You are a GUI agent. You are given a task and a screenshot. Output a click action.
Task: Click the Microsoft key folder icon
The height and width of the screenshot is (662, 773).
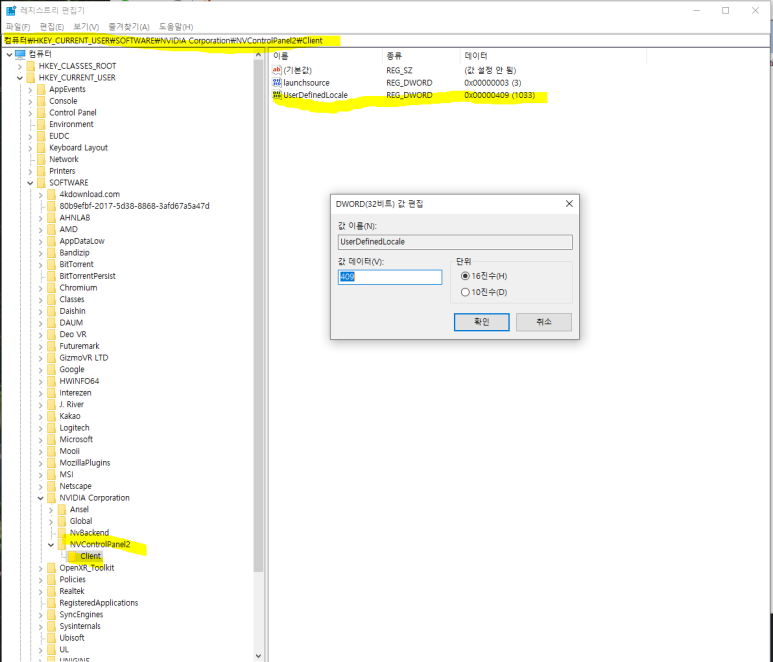52,439
